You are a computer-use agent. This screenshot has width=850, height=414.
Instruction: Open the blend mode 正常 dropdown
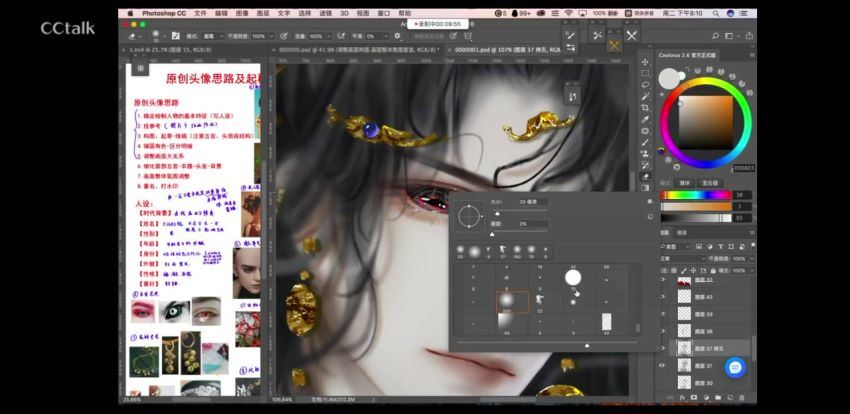681,259
